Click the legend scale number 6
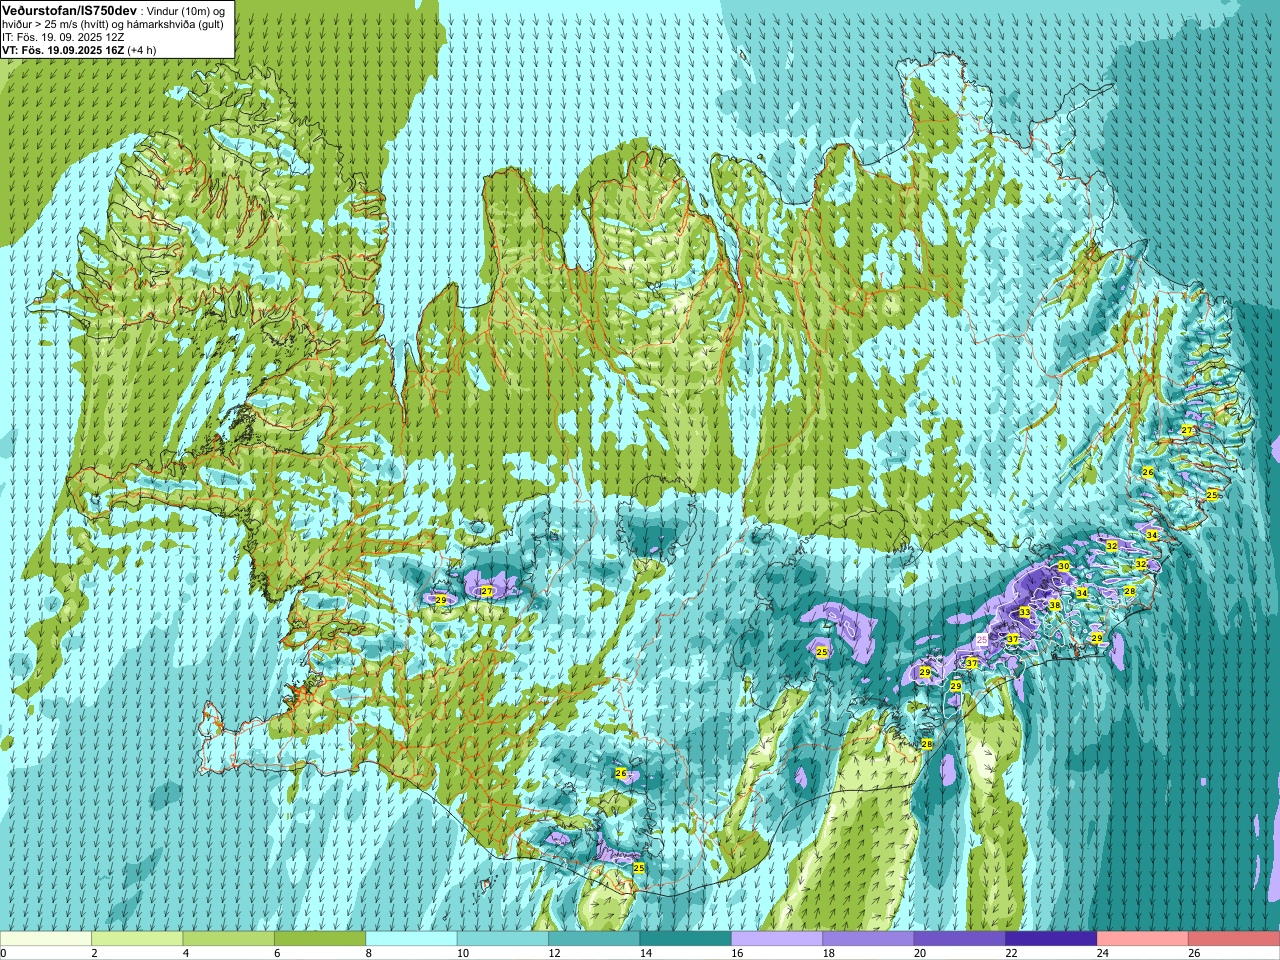The image size is (1280, 960). point(277,954)
